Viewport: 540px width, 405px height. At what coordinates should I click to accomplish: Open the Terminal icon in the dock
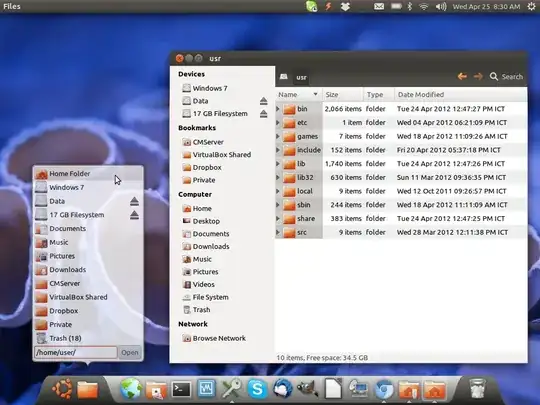point(181,390)
